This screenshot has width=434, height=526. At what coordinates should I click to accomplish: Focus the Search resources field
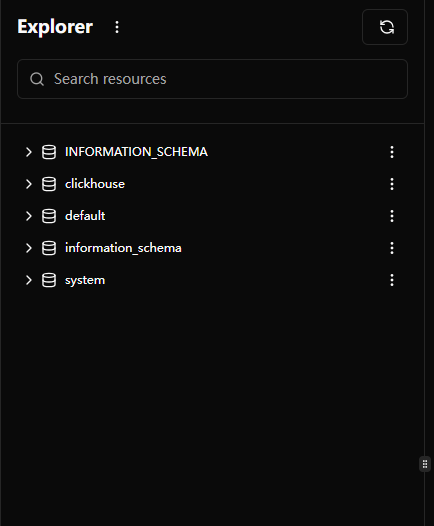[212, 79]
